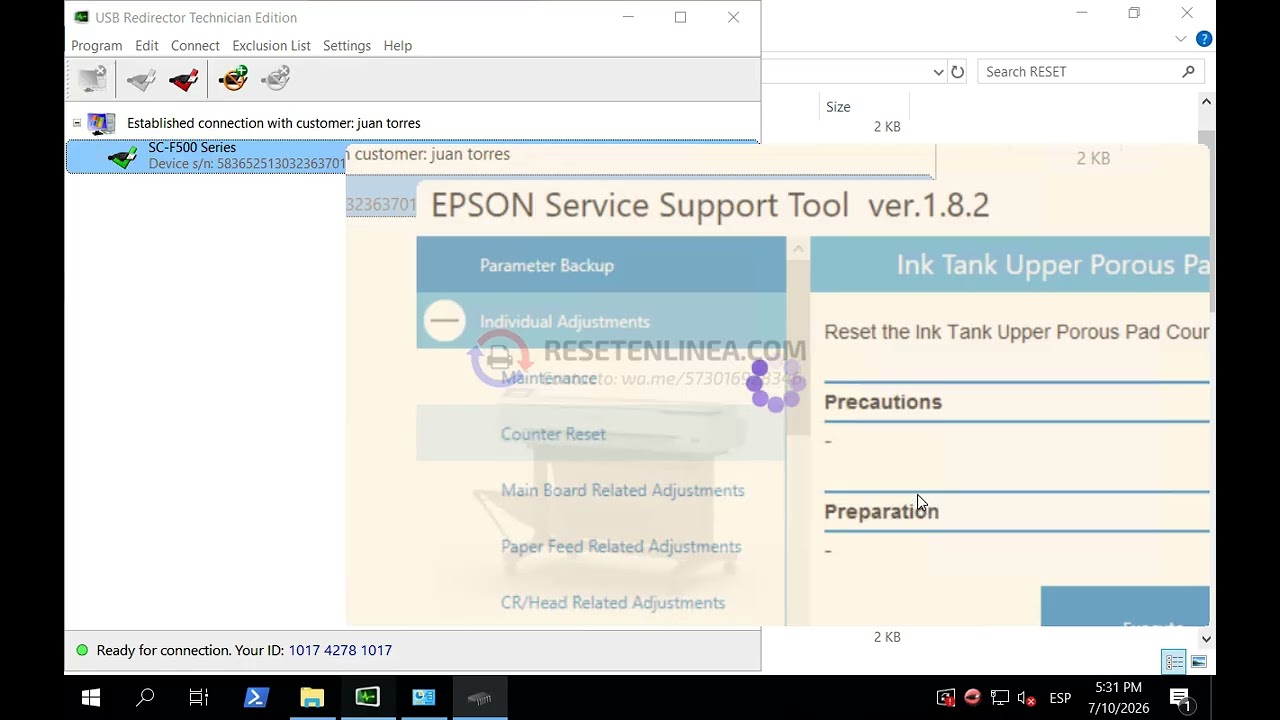Open the Connect menu
The image size is (1280, 720).
(195, 46)
